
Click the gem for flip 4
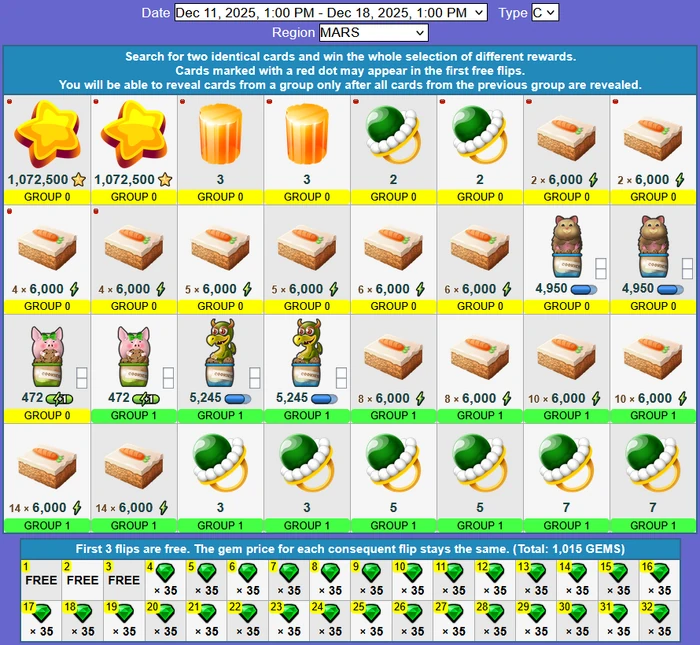pos(166,573)
